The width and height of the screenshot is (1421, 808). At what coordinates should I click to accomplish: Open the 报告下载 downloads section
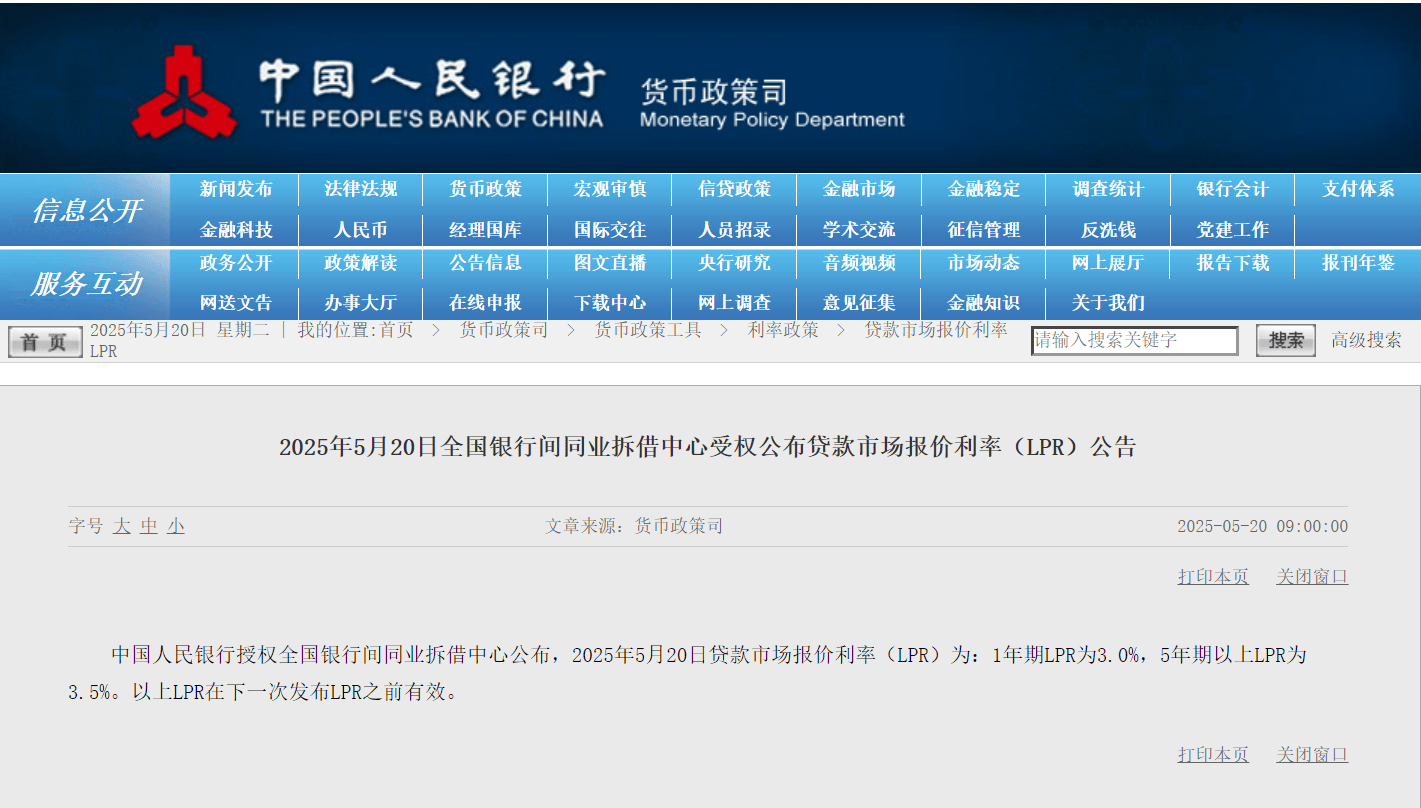point(1231,264)
